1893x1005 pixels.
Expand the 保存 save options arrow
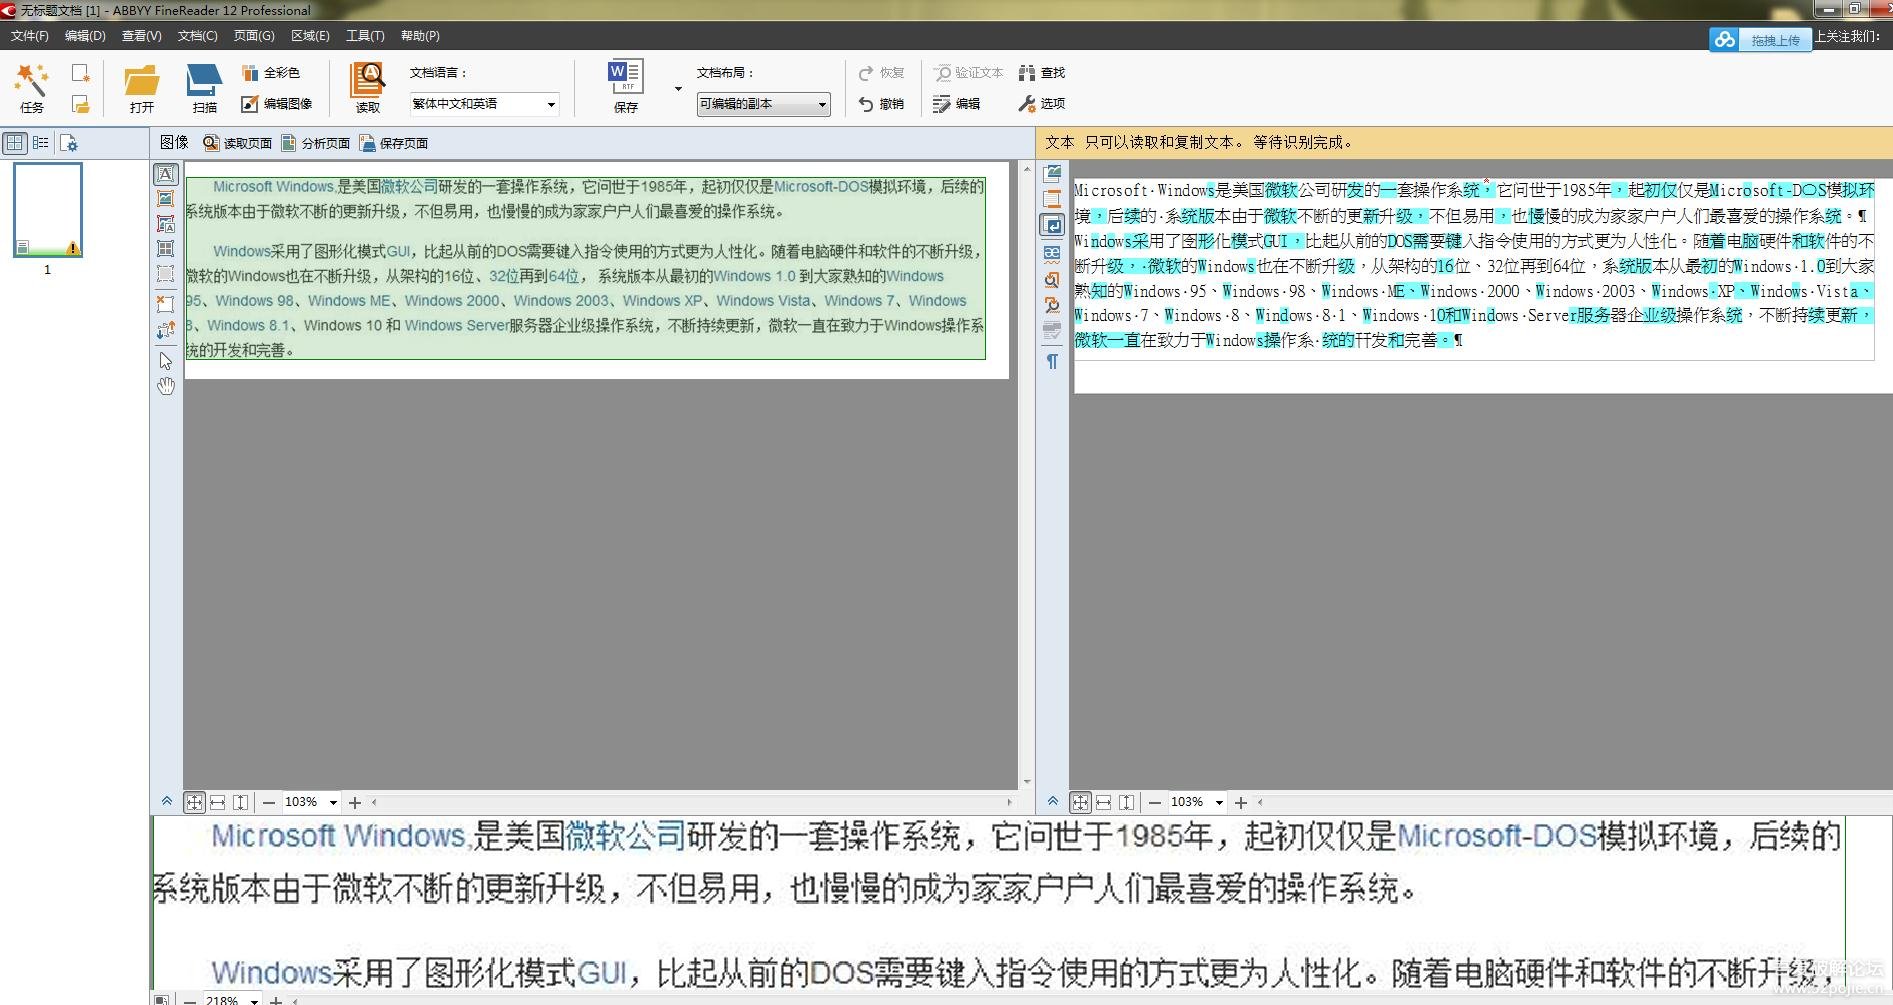[x=678, y=89]
